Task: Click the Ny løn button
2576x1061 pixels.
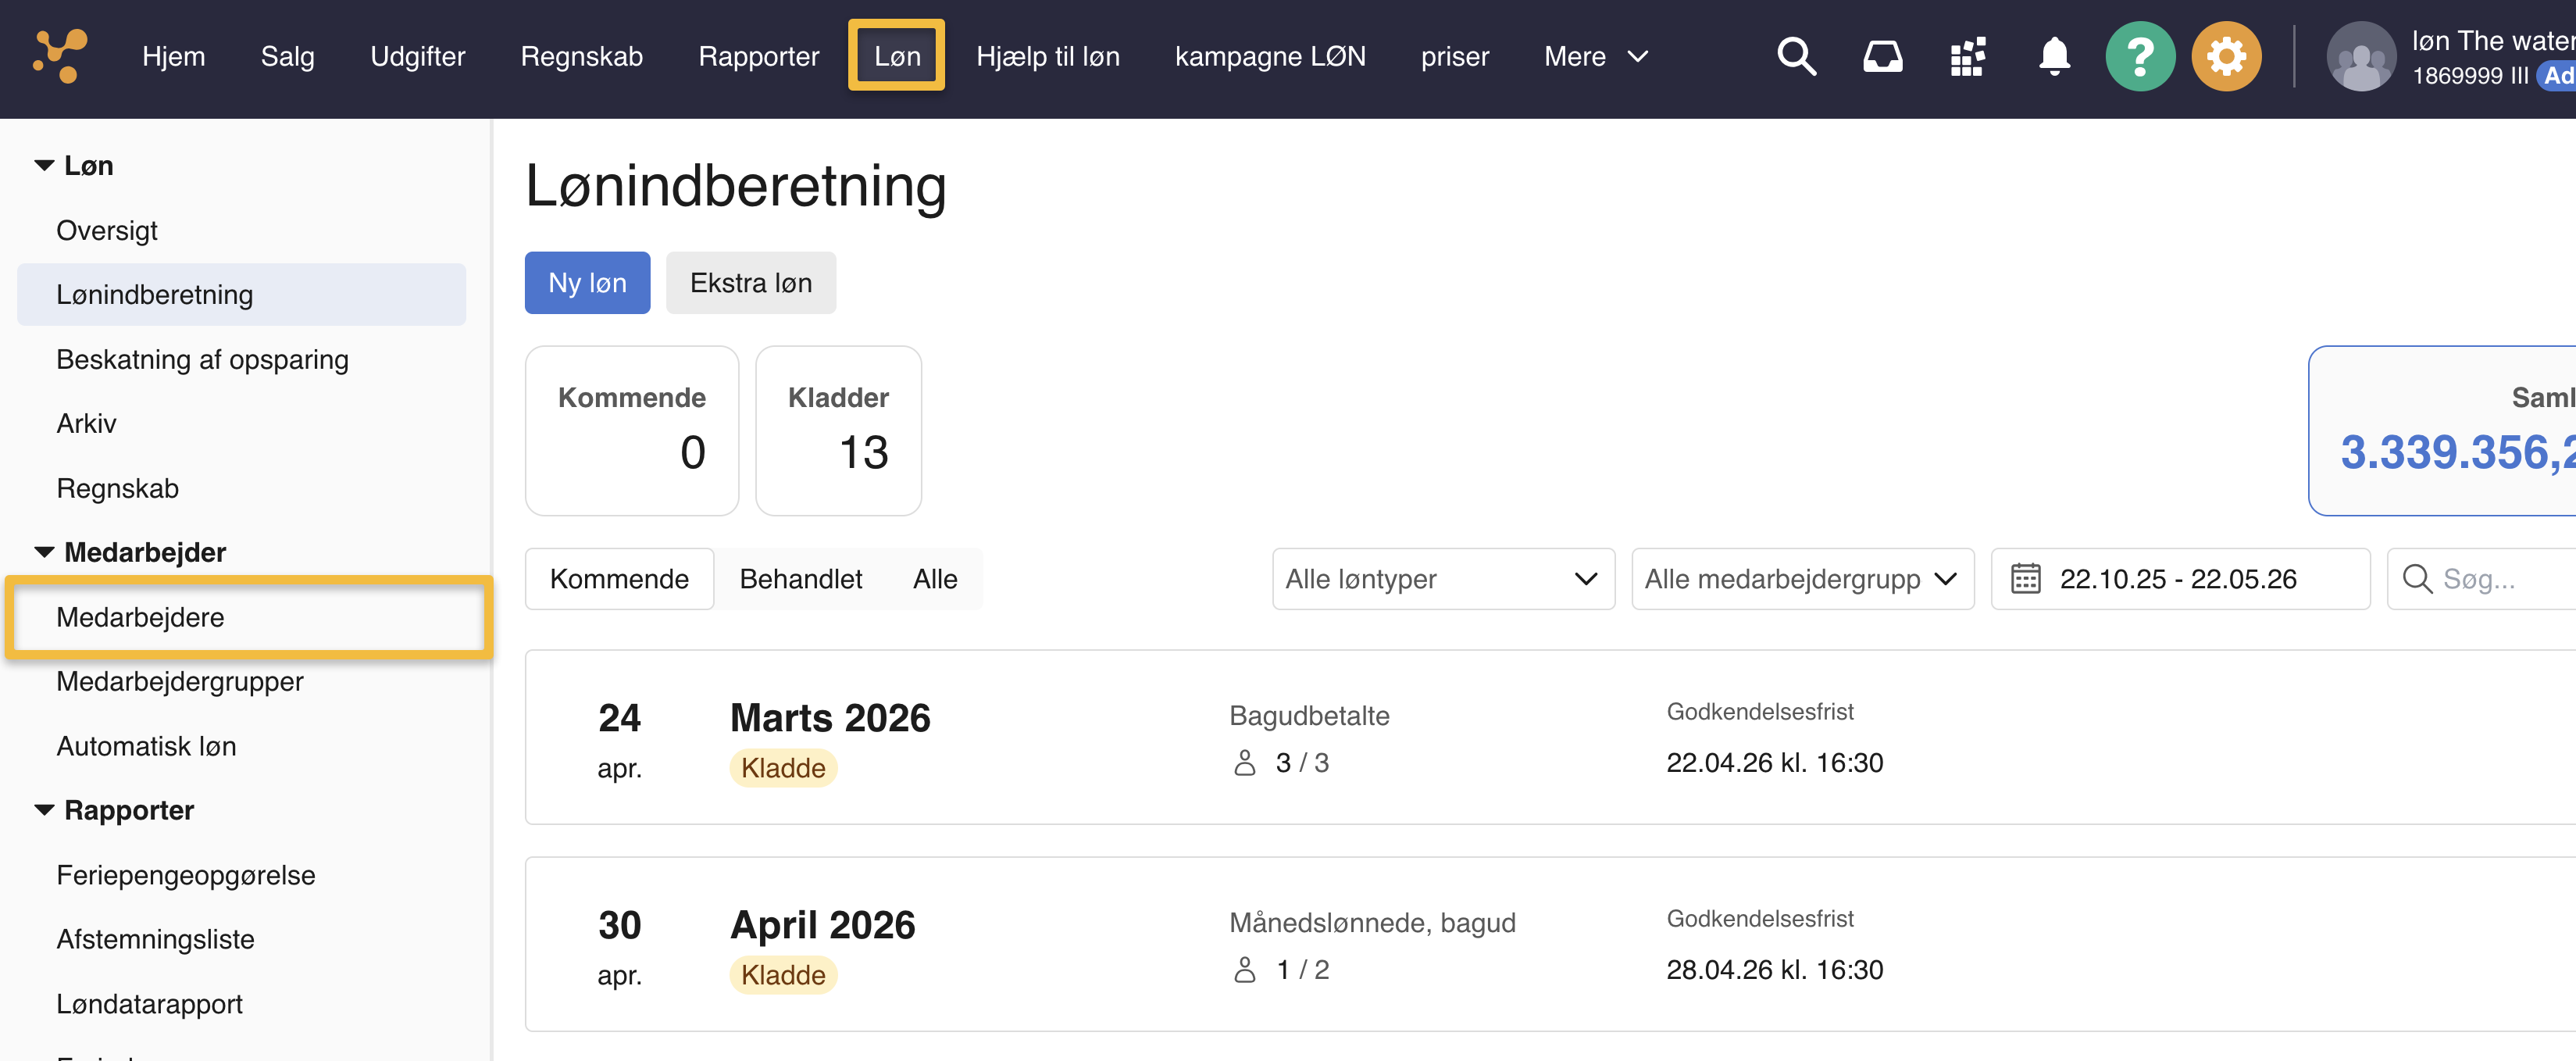Action: (x=587, y=282)
